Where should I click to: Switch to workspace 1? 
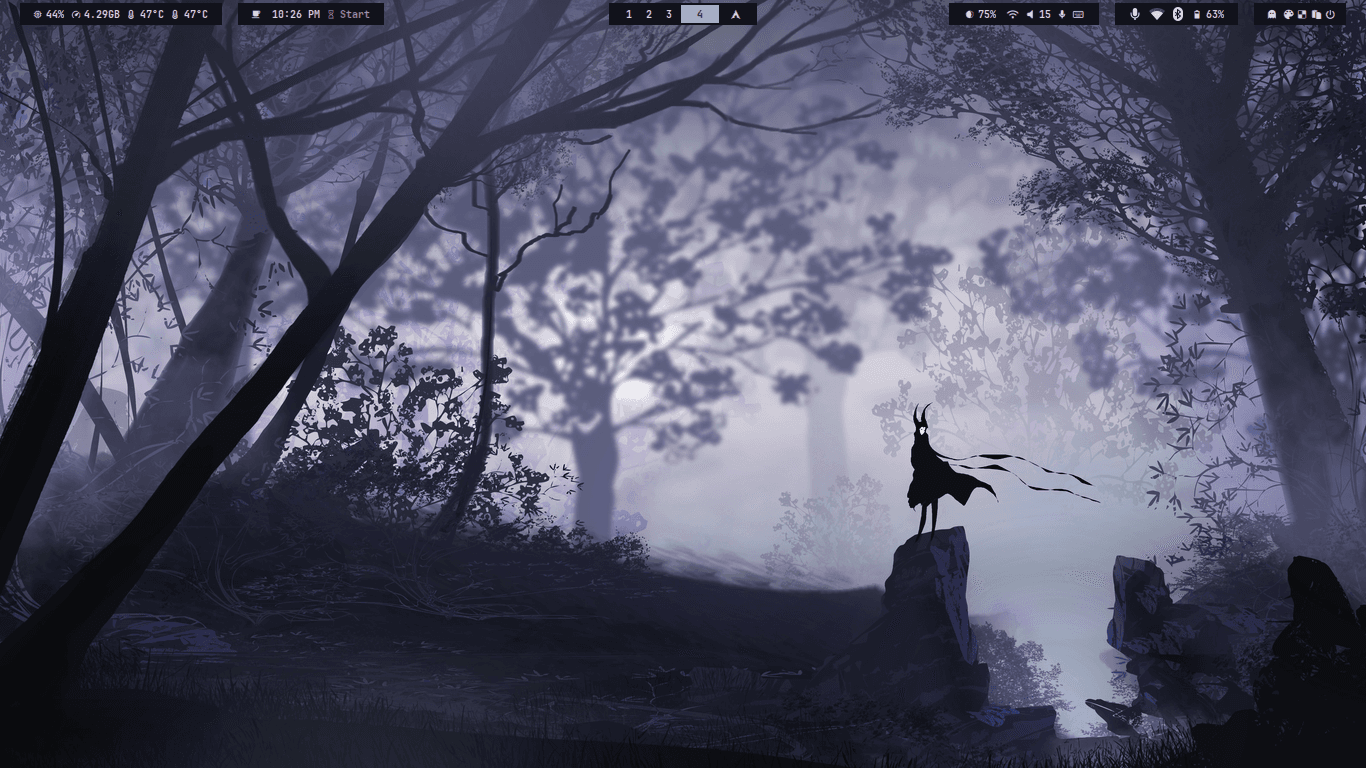629,14
